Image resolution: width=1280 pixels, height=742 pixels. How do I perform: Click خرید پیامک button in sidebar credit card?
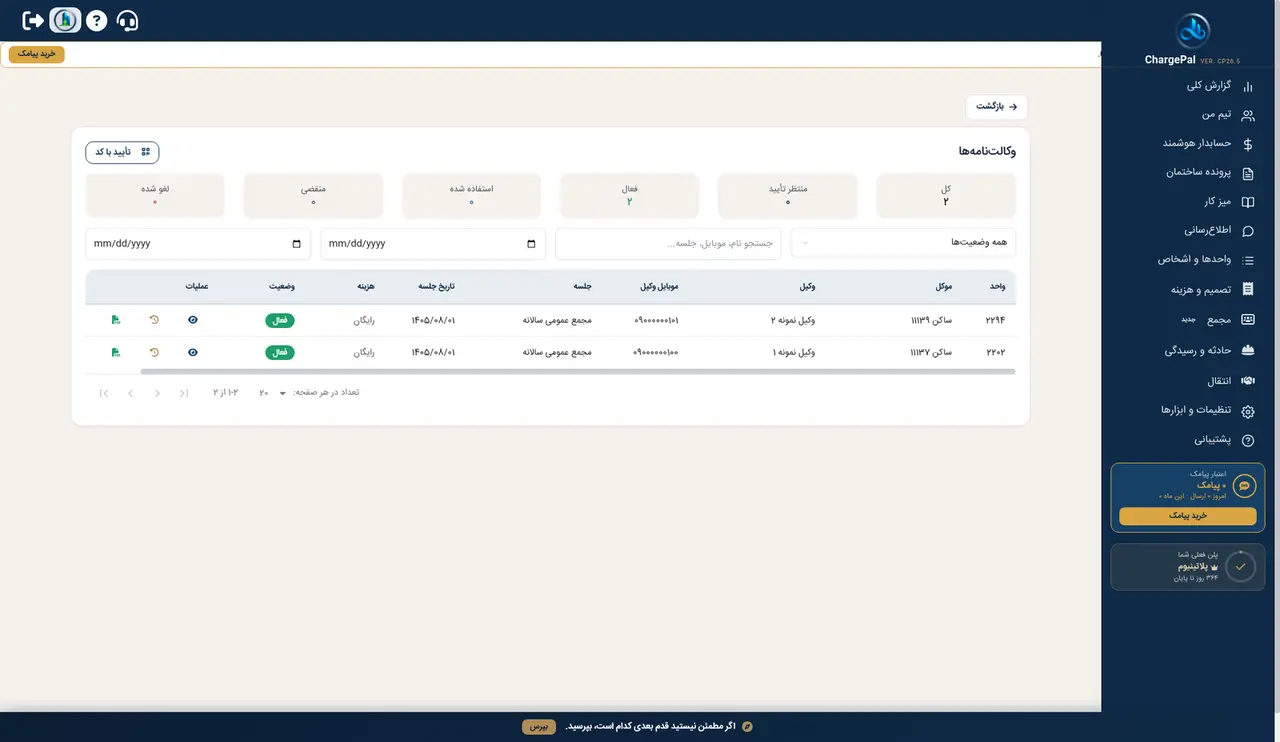tap(1188, 516)
